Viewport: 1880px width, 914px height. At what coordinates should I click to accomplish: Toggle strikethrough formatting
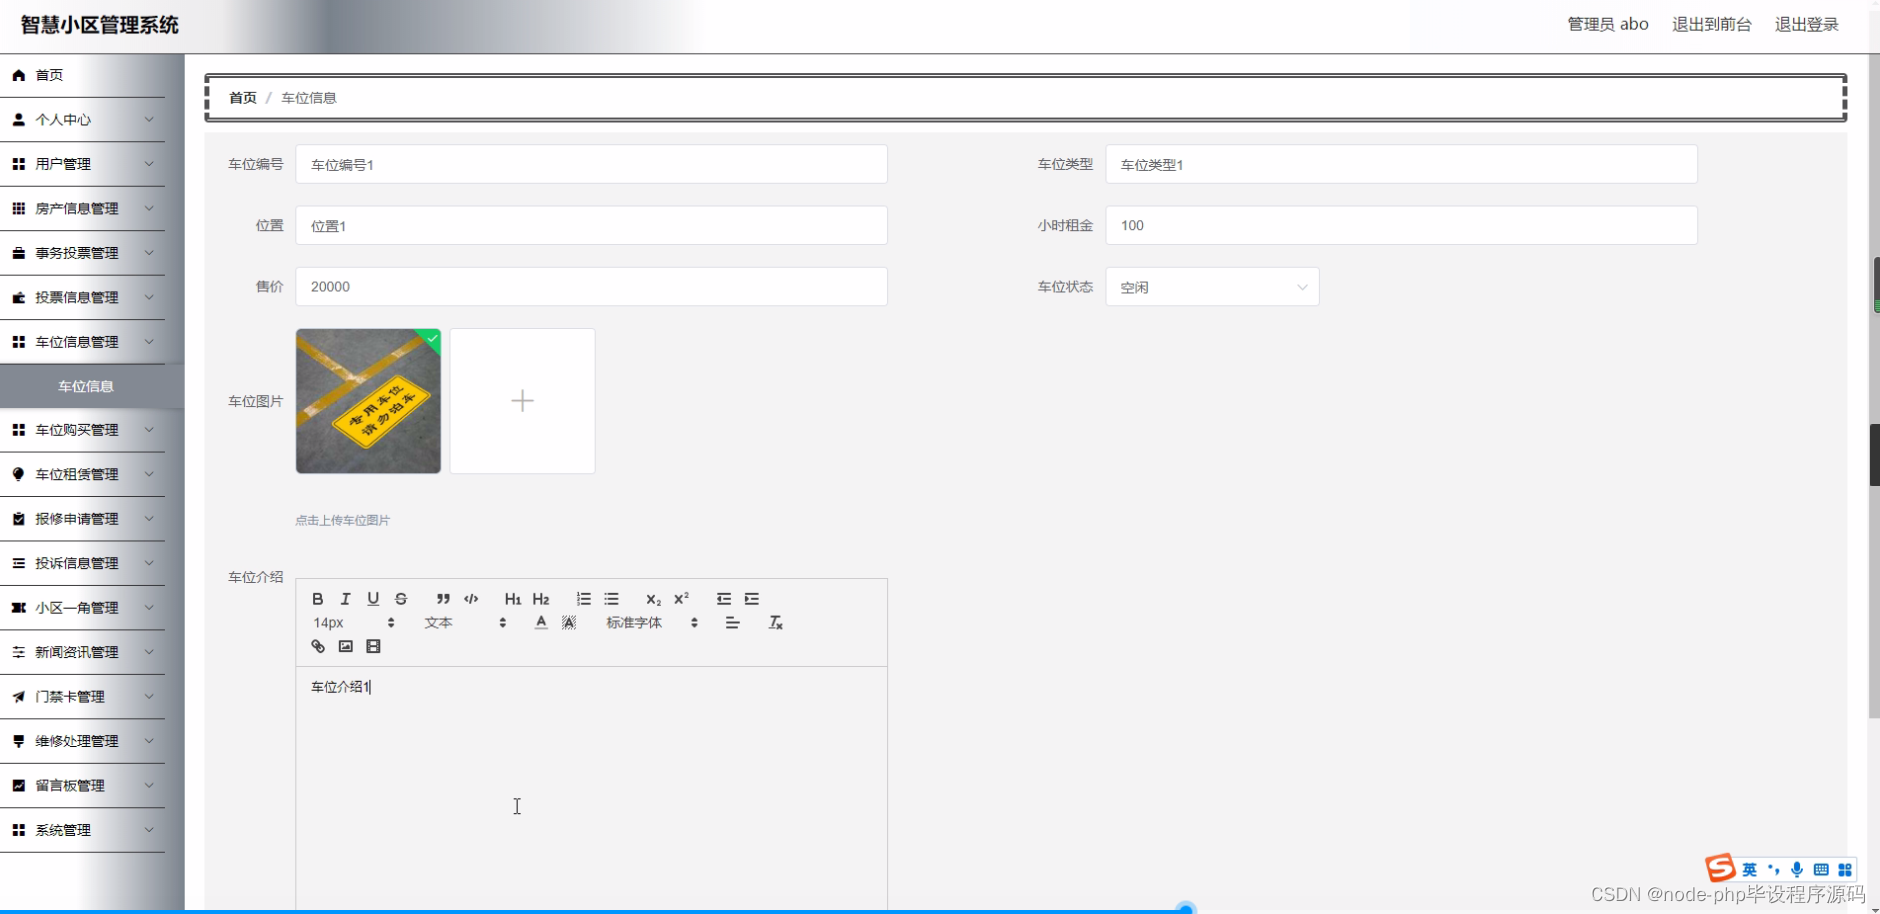tap(400, 599)
